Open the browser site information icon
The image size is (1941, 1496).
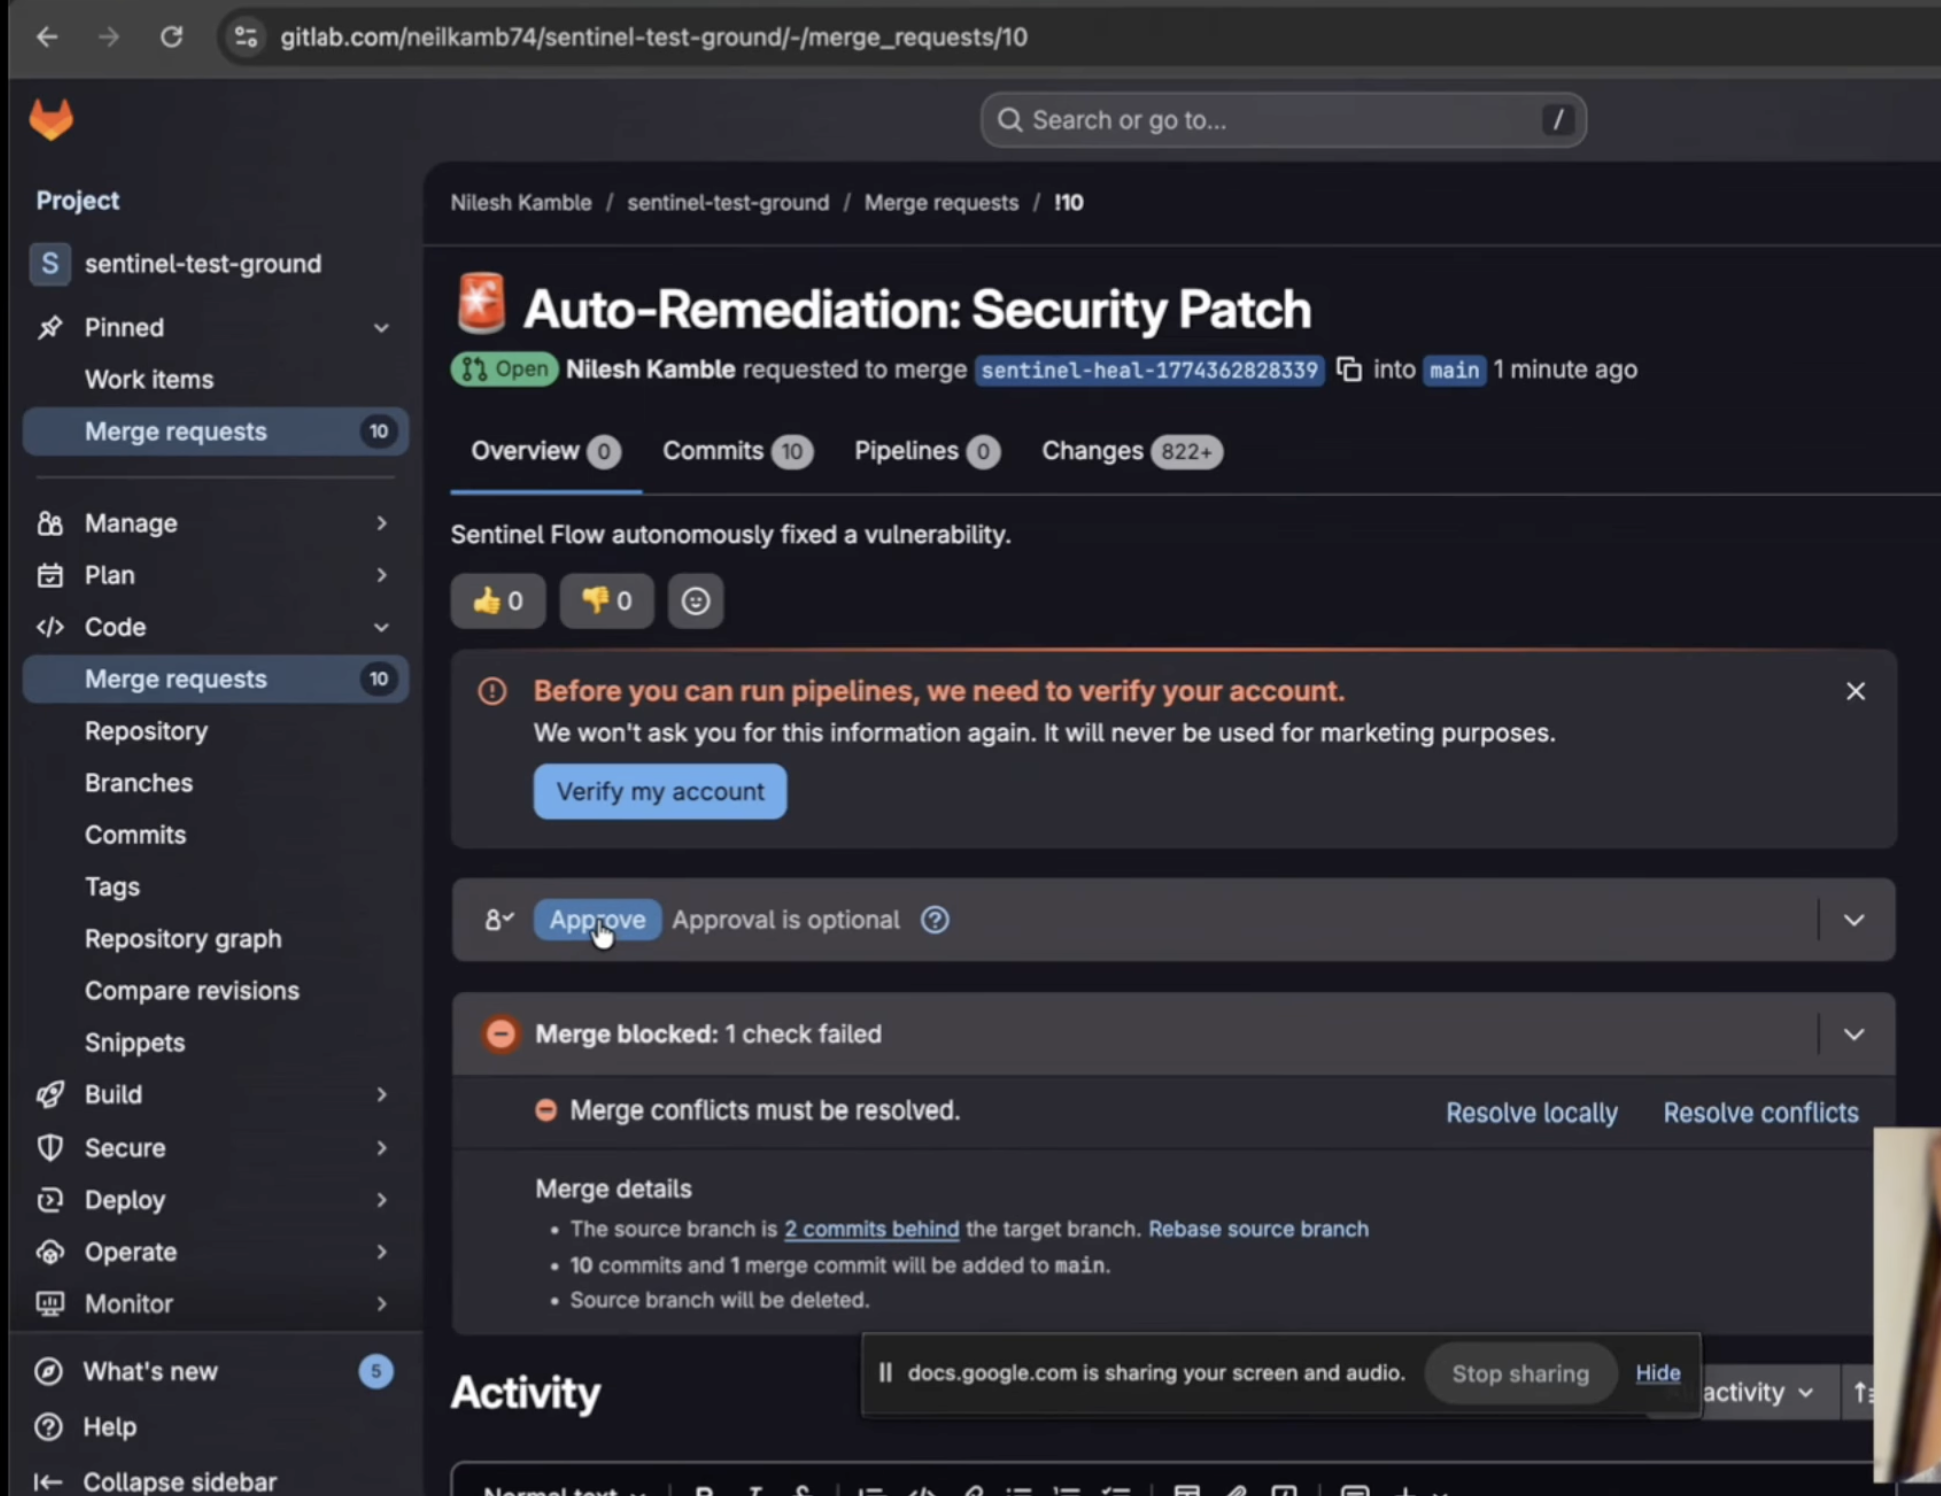pos(246,37)
